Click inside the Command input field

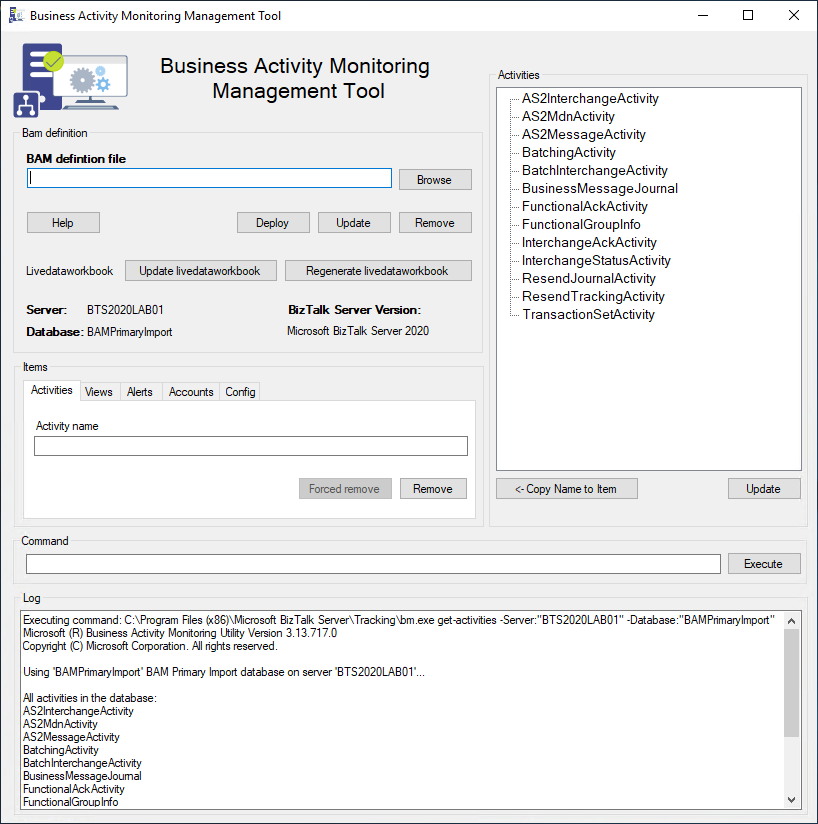[x=370, y=563]
